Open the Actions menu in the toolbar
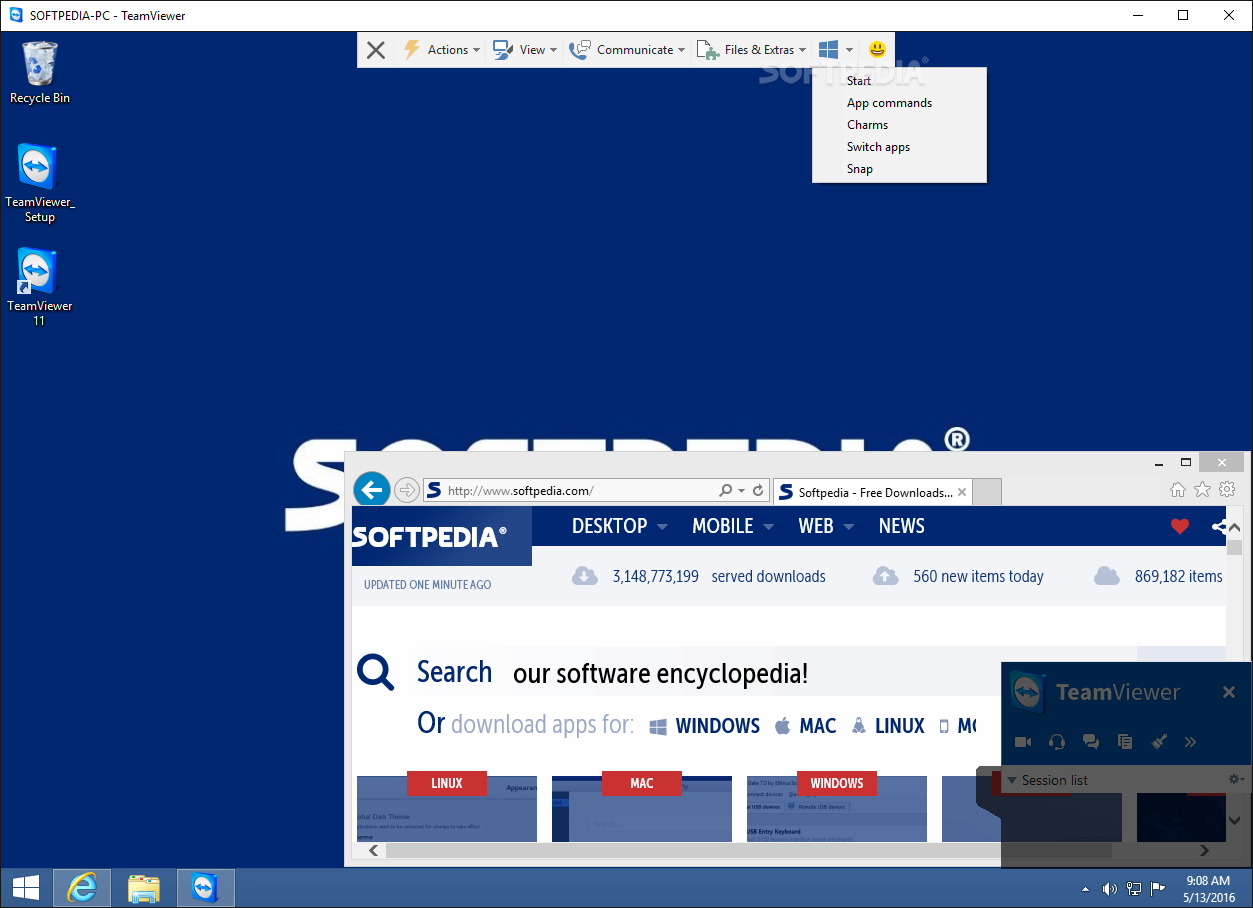1253x908 pixels. [x=441, y=50]
